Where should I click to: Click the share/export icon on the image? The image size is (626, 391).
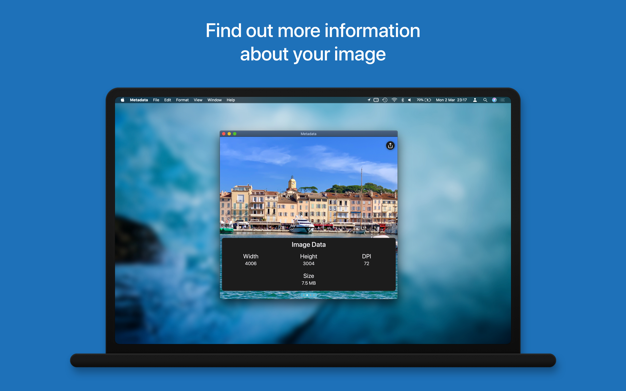(390, 146)
